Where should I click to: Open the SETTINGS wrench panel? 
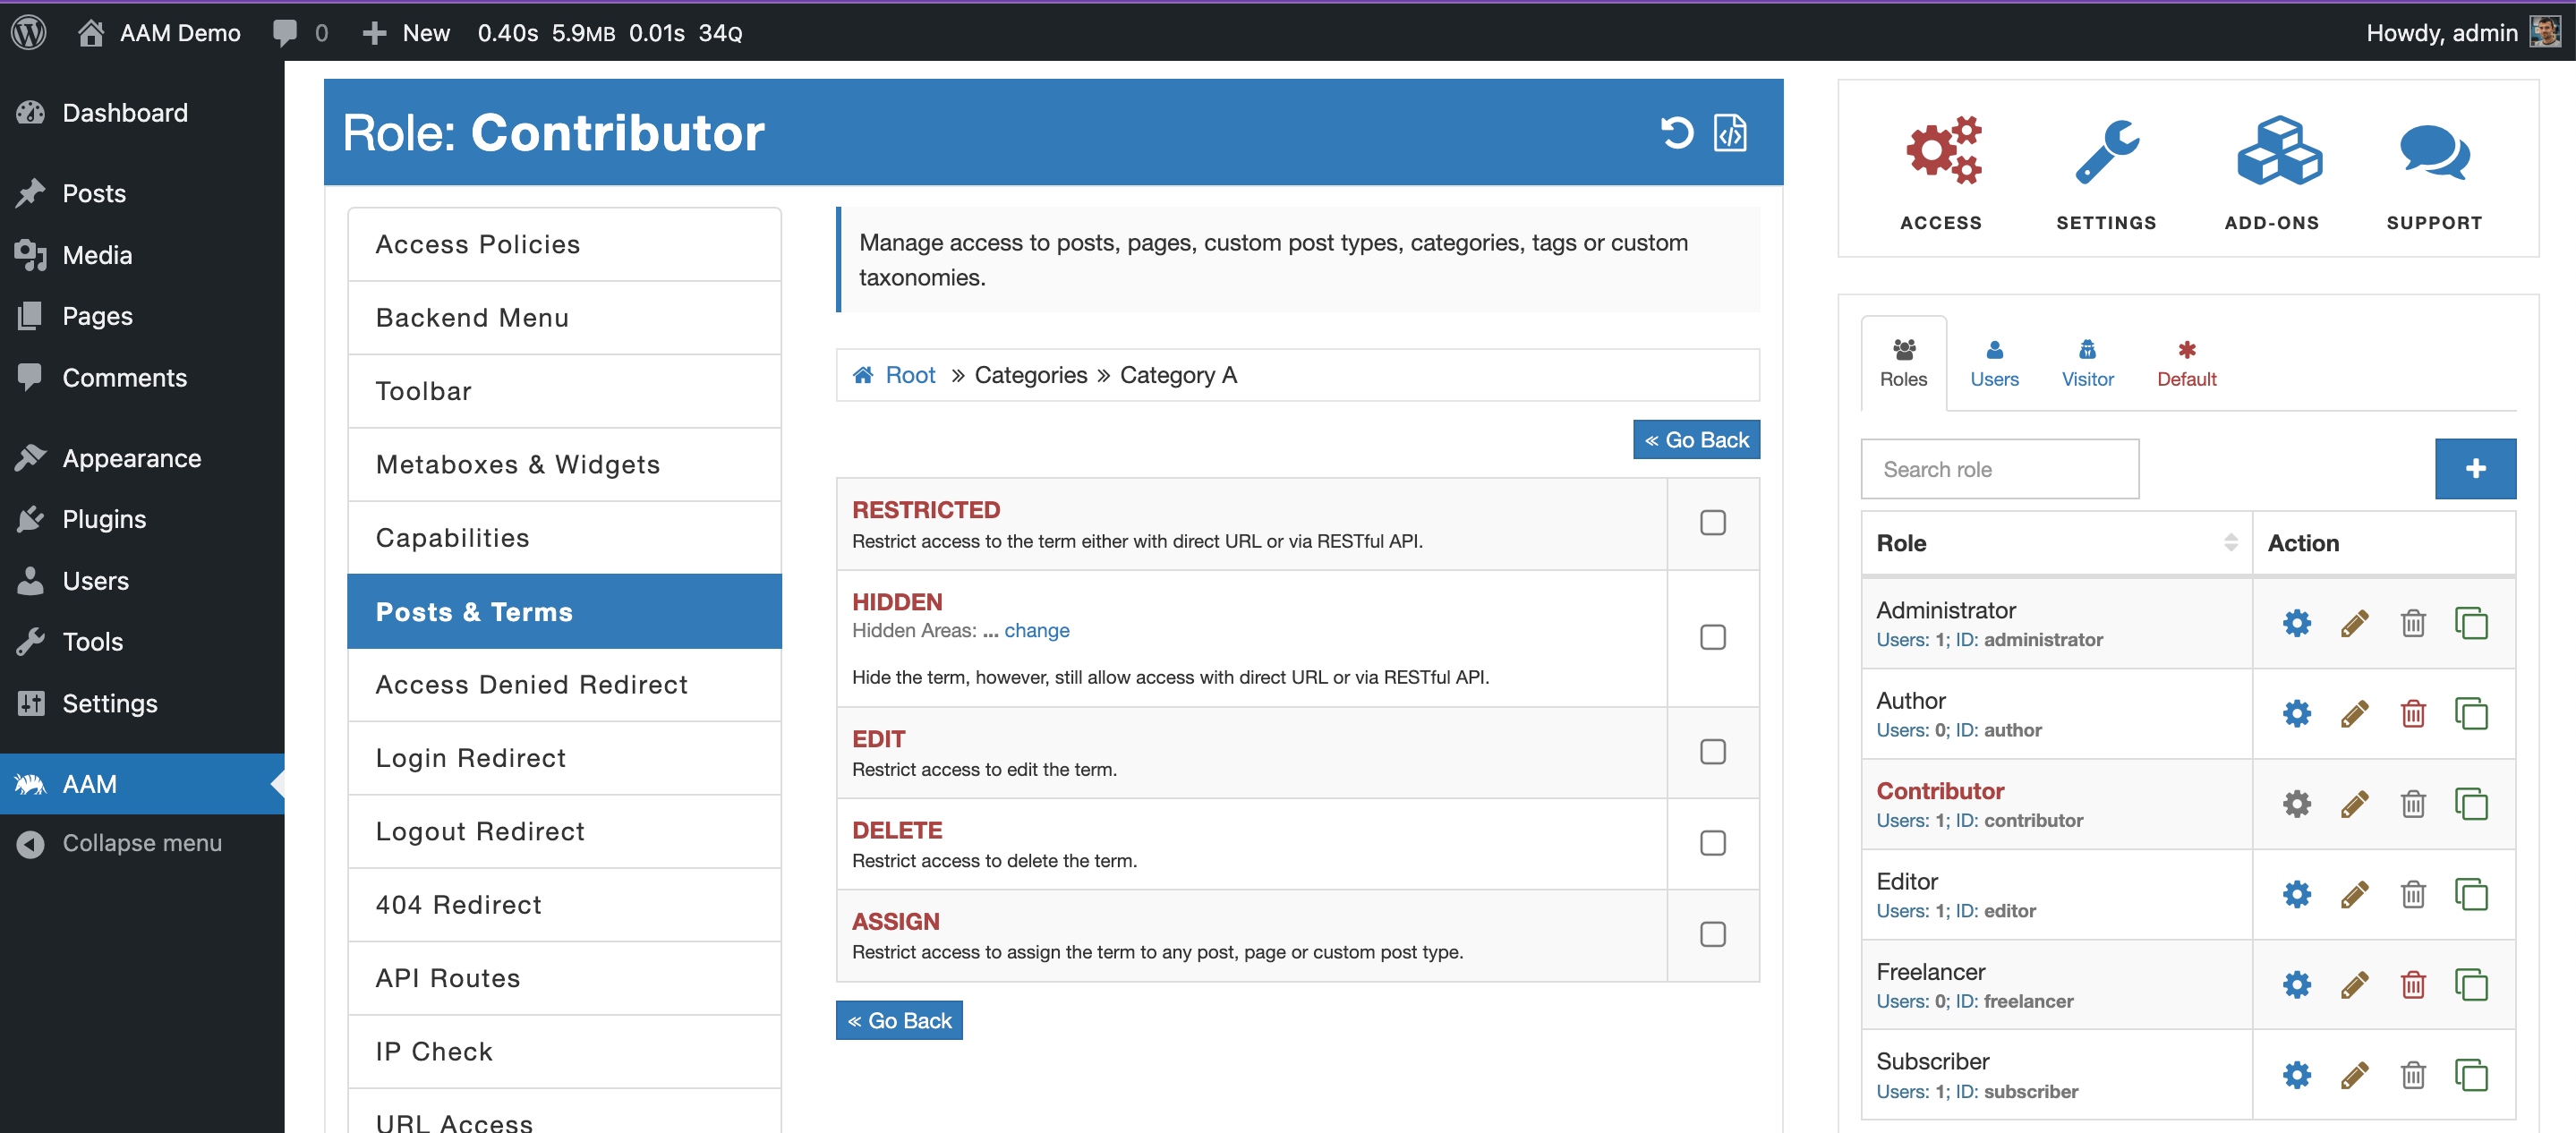coord(2106,173)
